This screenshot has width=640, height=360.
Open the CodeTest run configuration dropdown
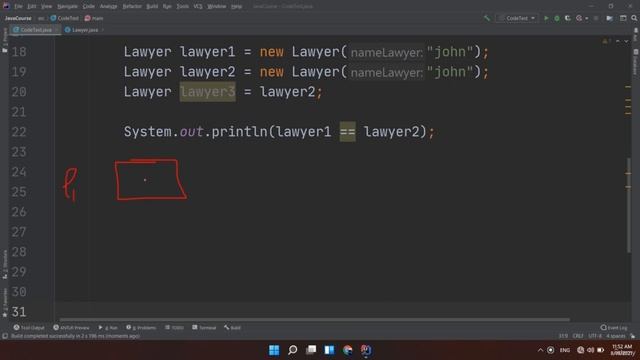point(517,18)
